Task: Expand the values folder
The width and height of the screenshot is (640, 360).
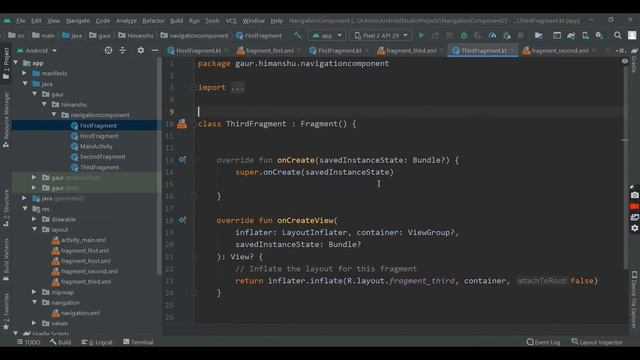Action: tap(34, 323)
